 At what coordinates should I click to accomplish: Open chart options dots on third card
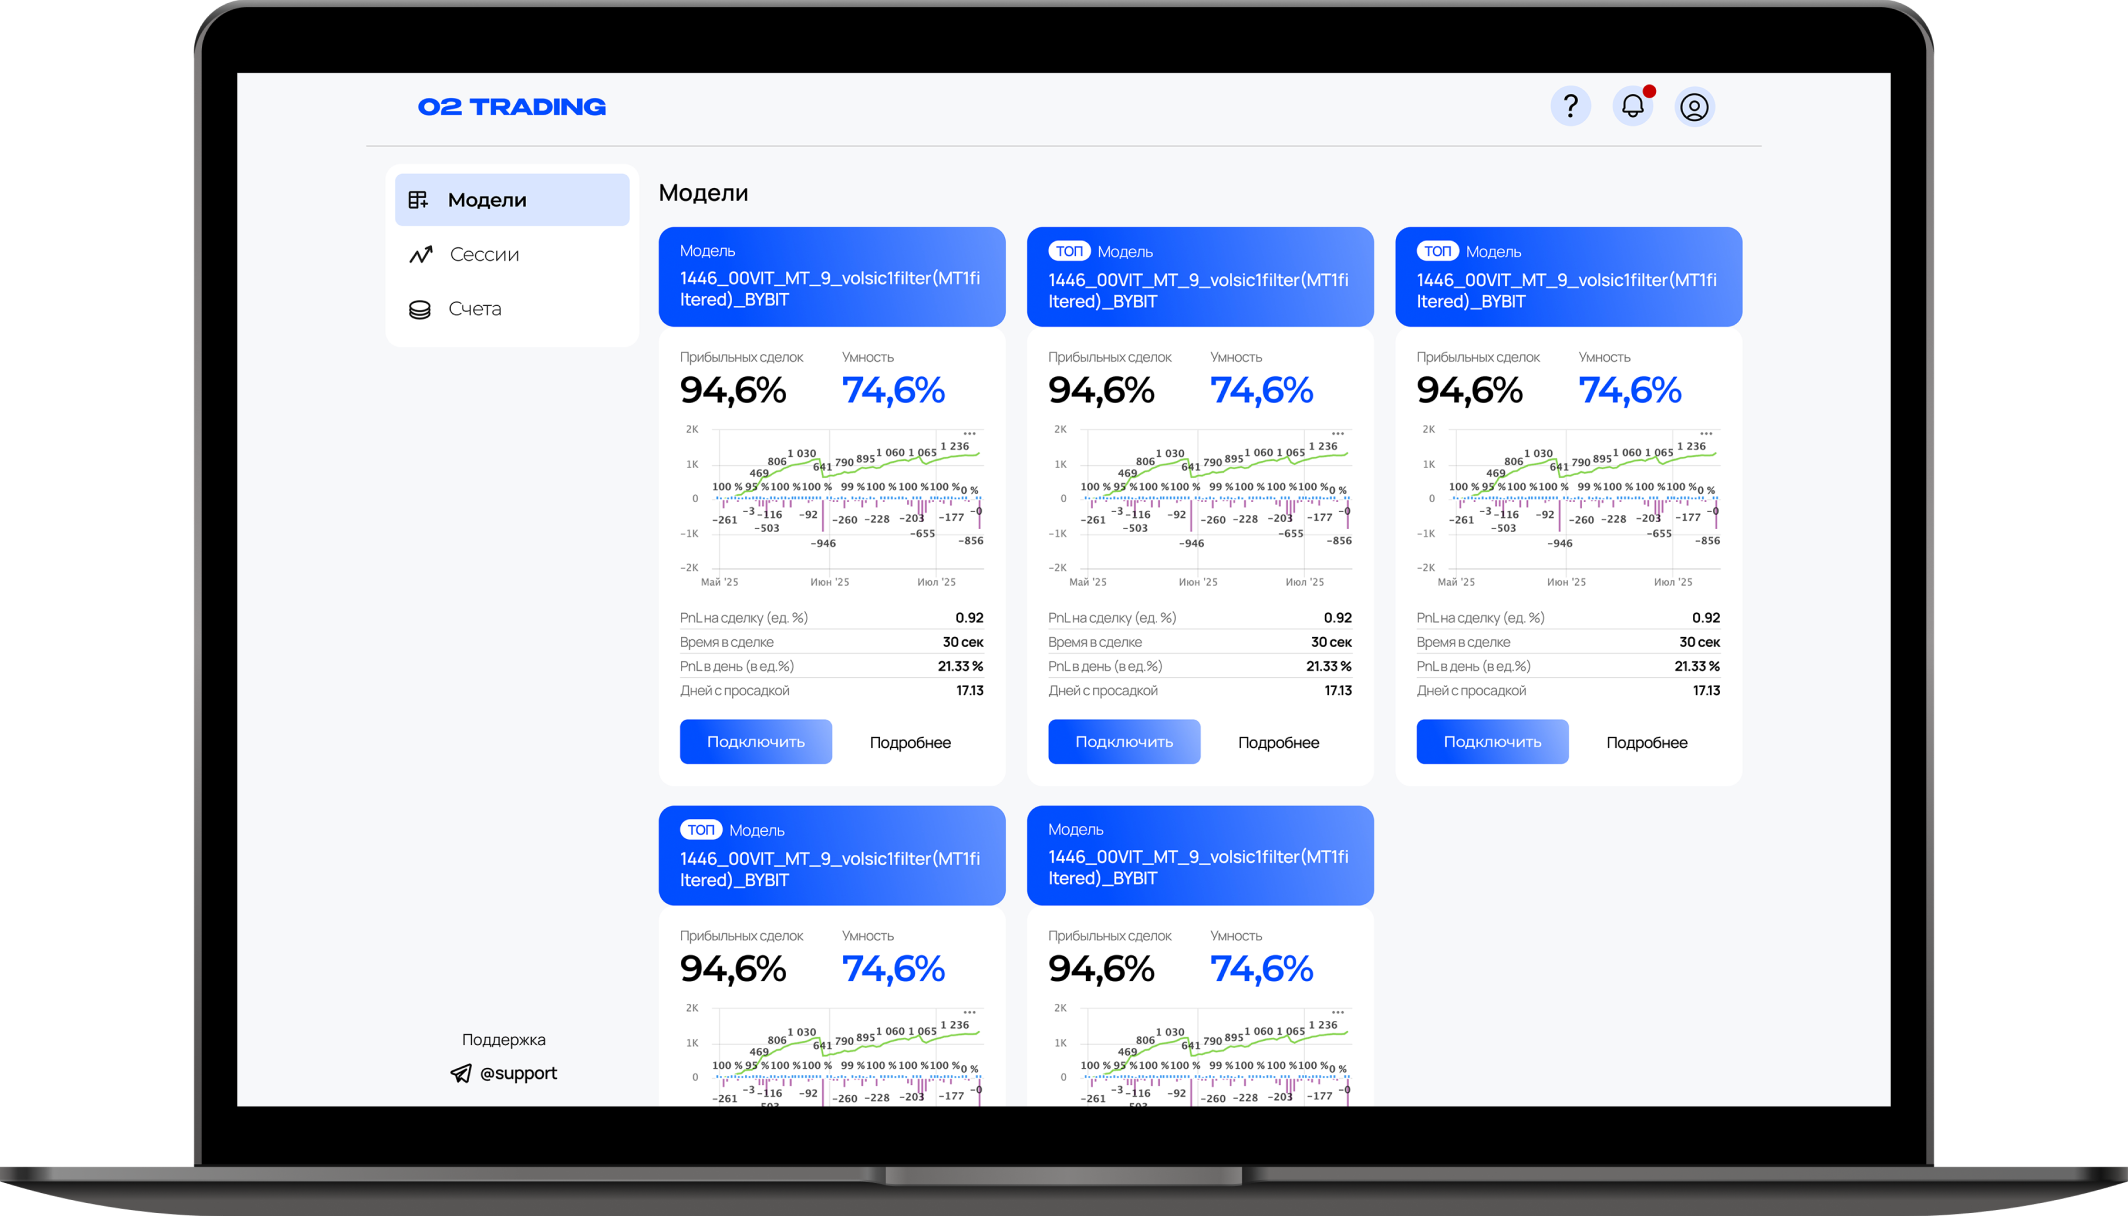pyautogui.click(x=1706, y=434)
